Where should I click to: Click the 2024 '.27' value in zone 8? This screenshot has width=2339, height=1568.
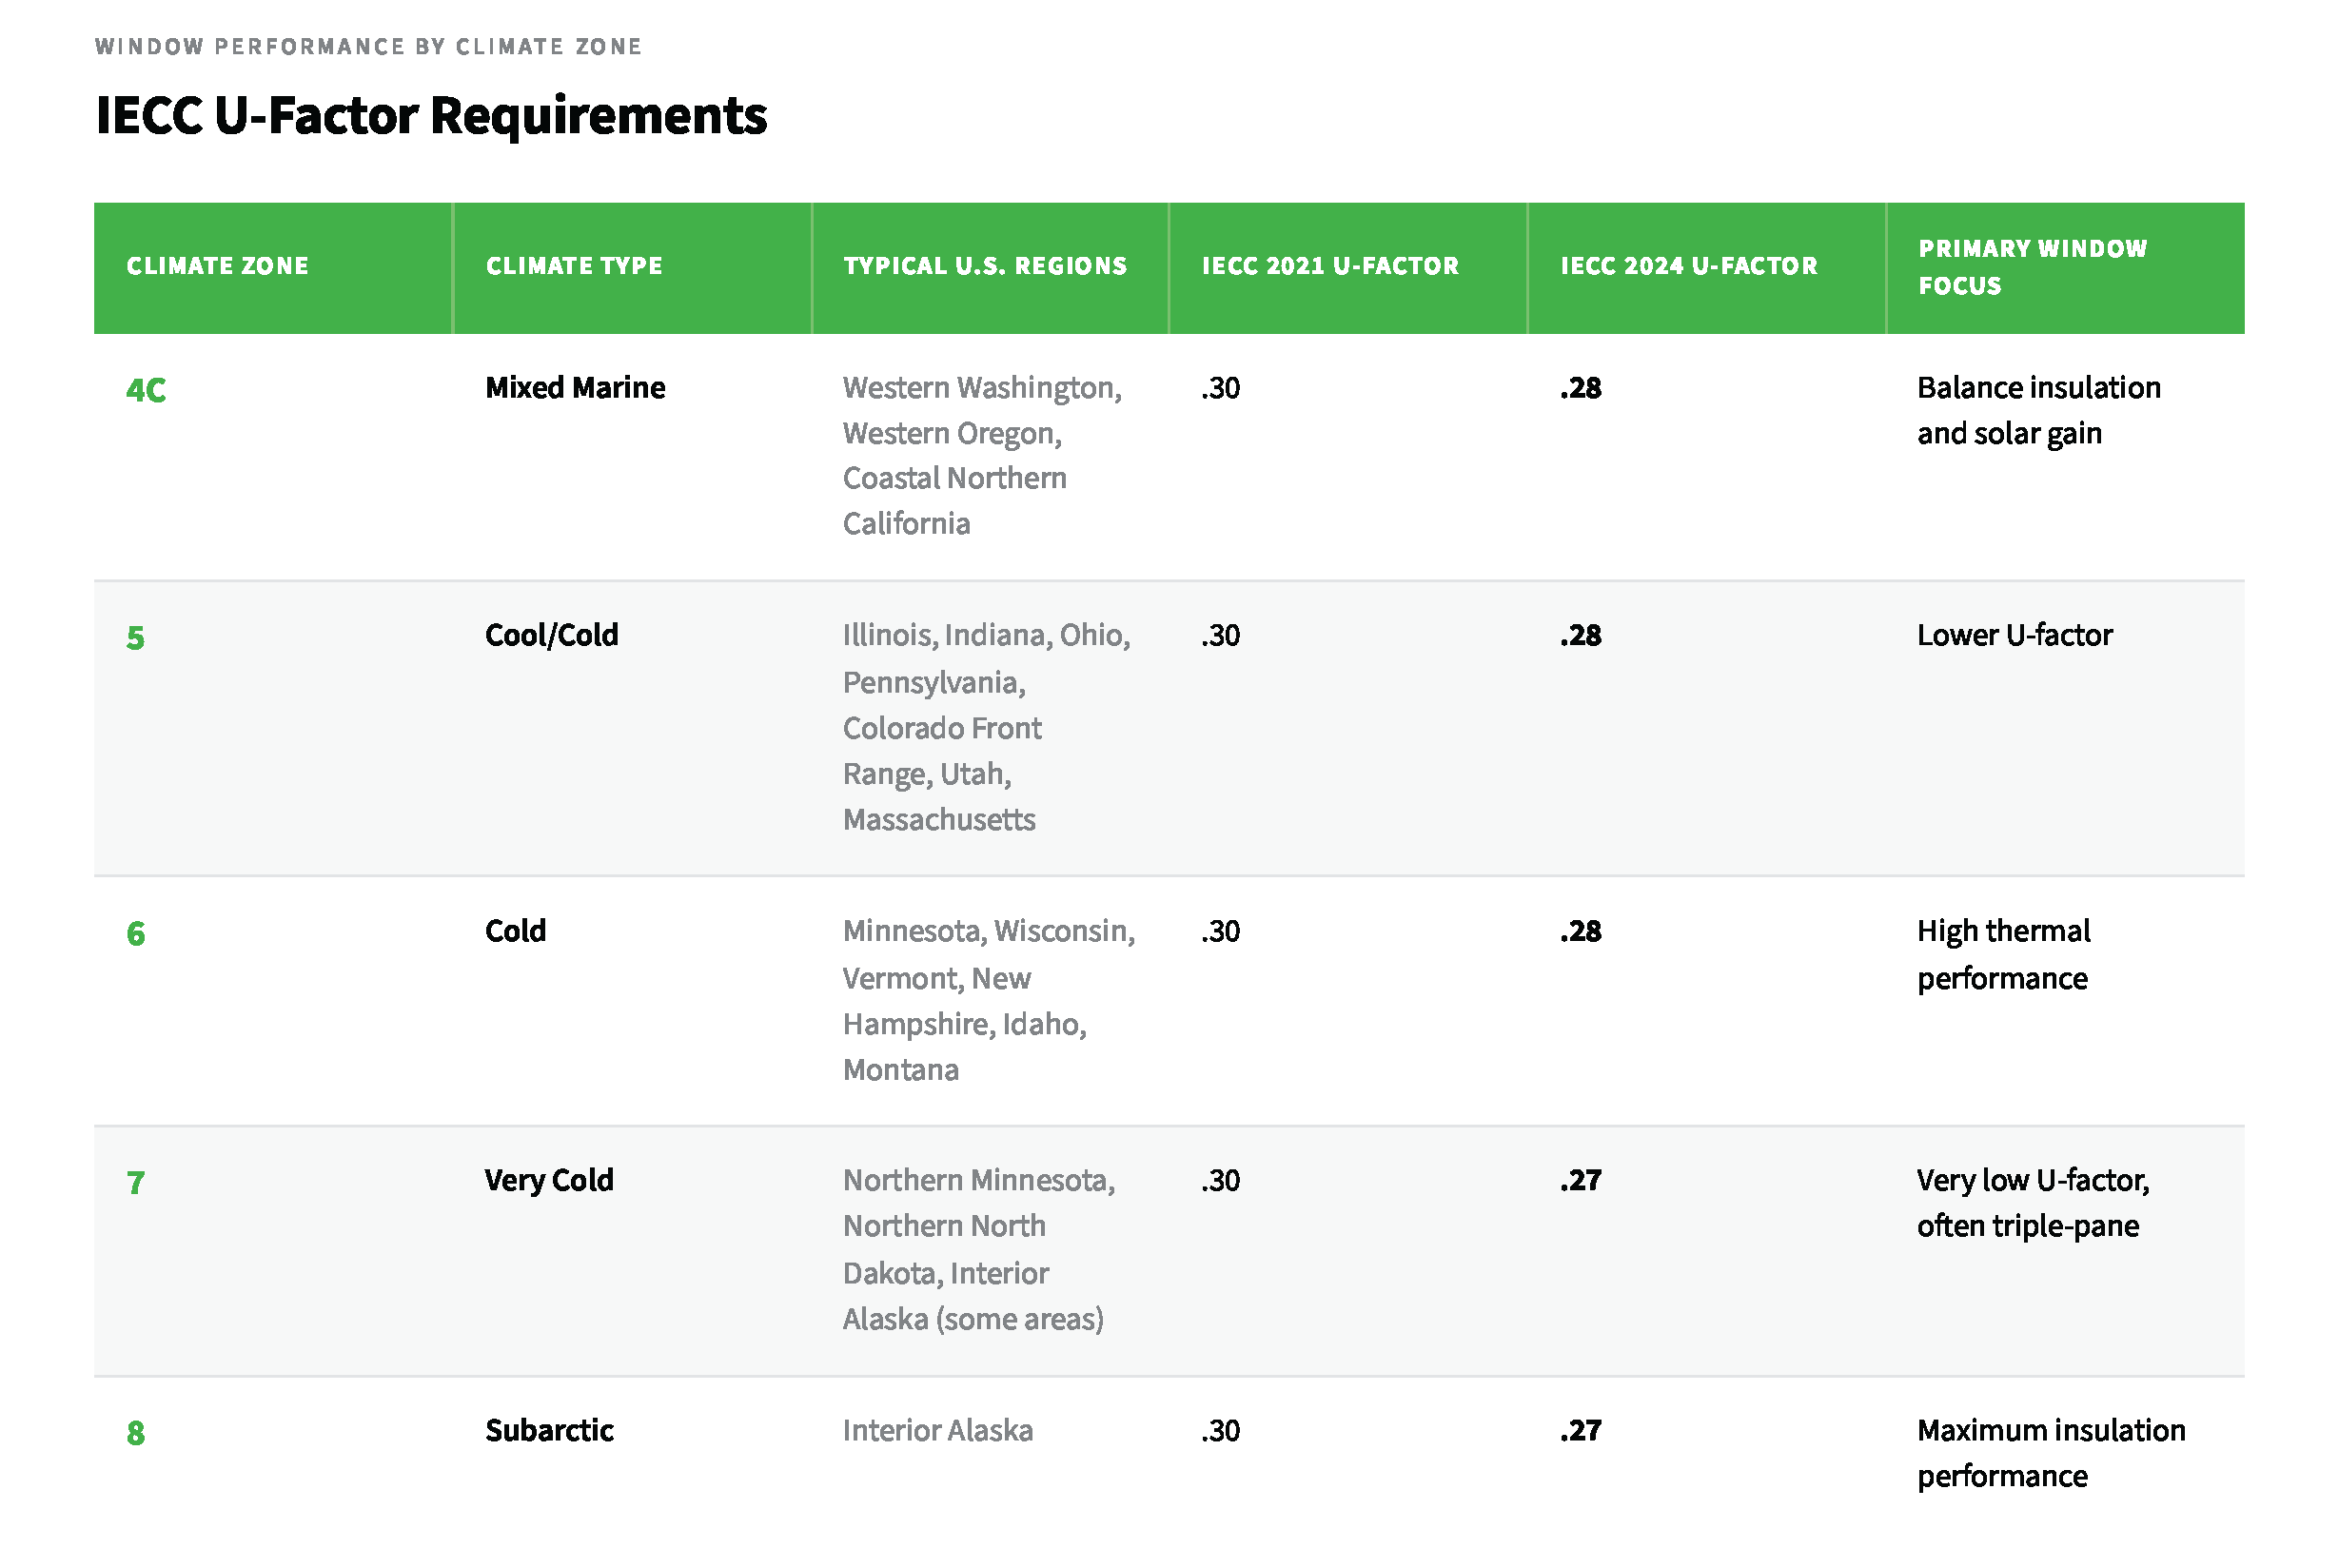pos(1580,1431)
